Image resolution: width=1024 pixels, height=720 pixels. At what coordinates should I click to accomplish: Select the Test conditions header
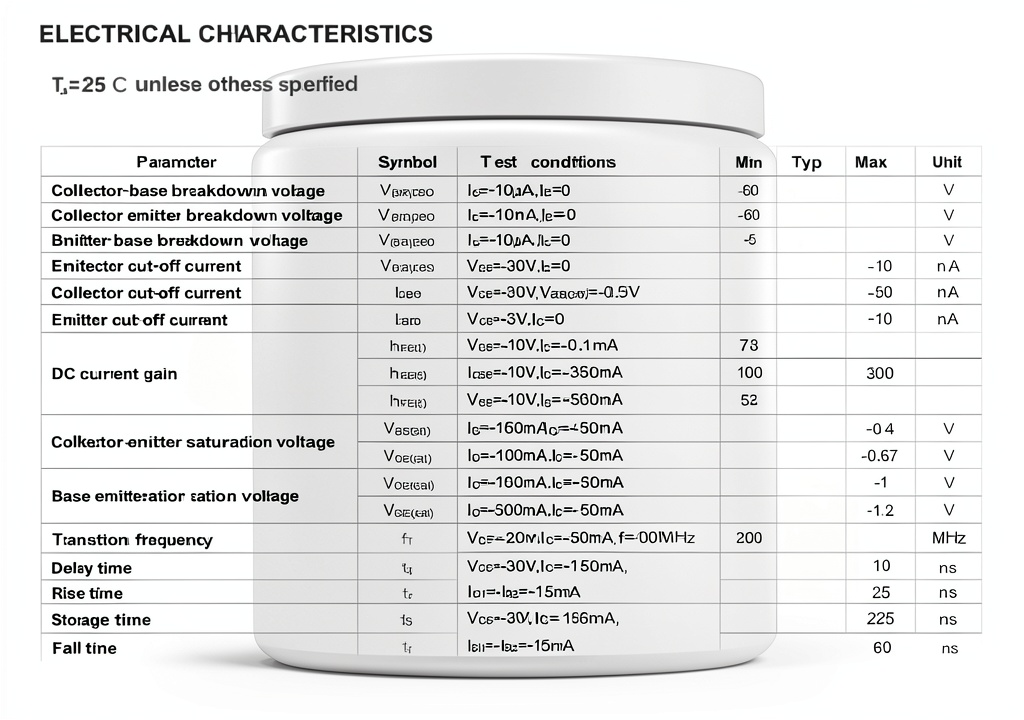[547, 162]
